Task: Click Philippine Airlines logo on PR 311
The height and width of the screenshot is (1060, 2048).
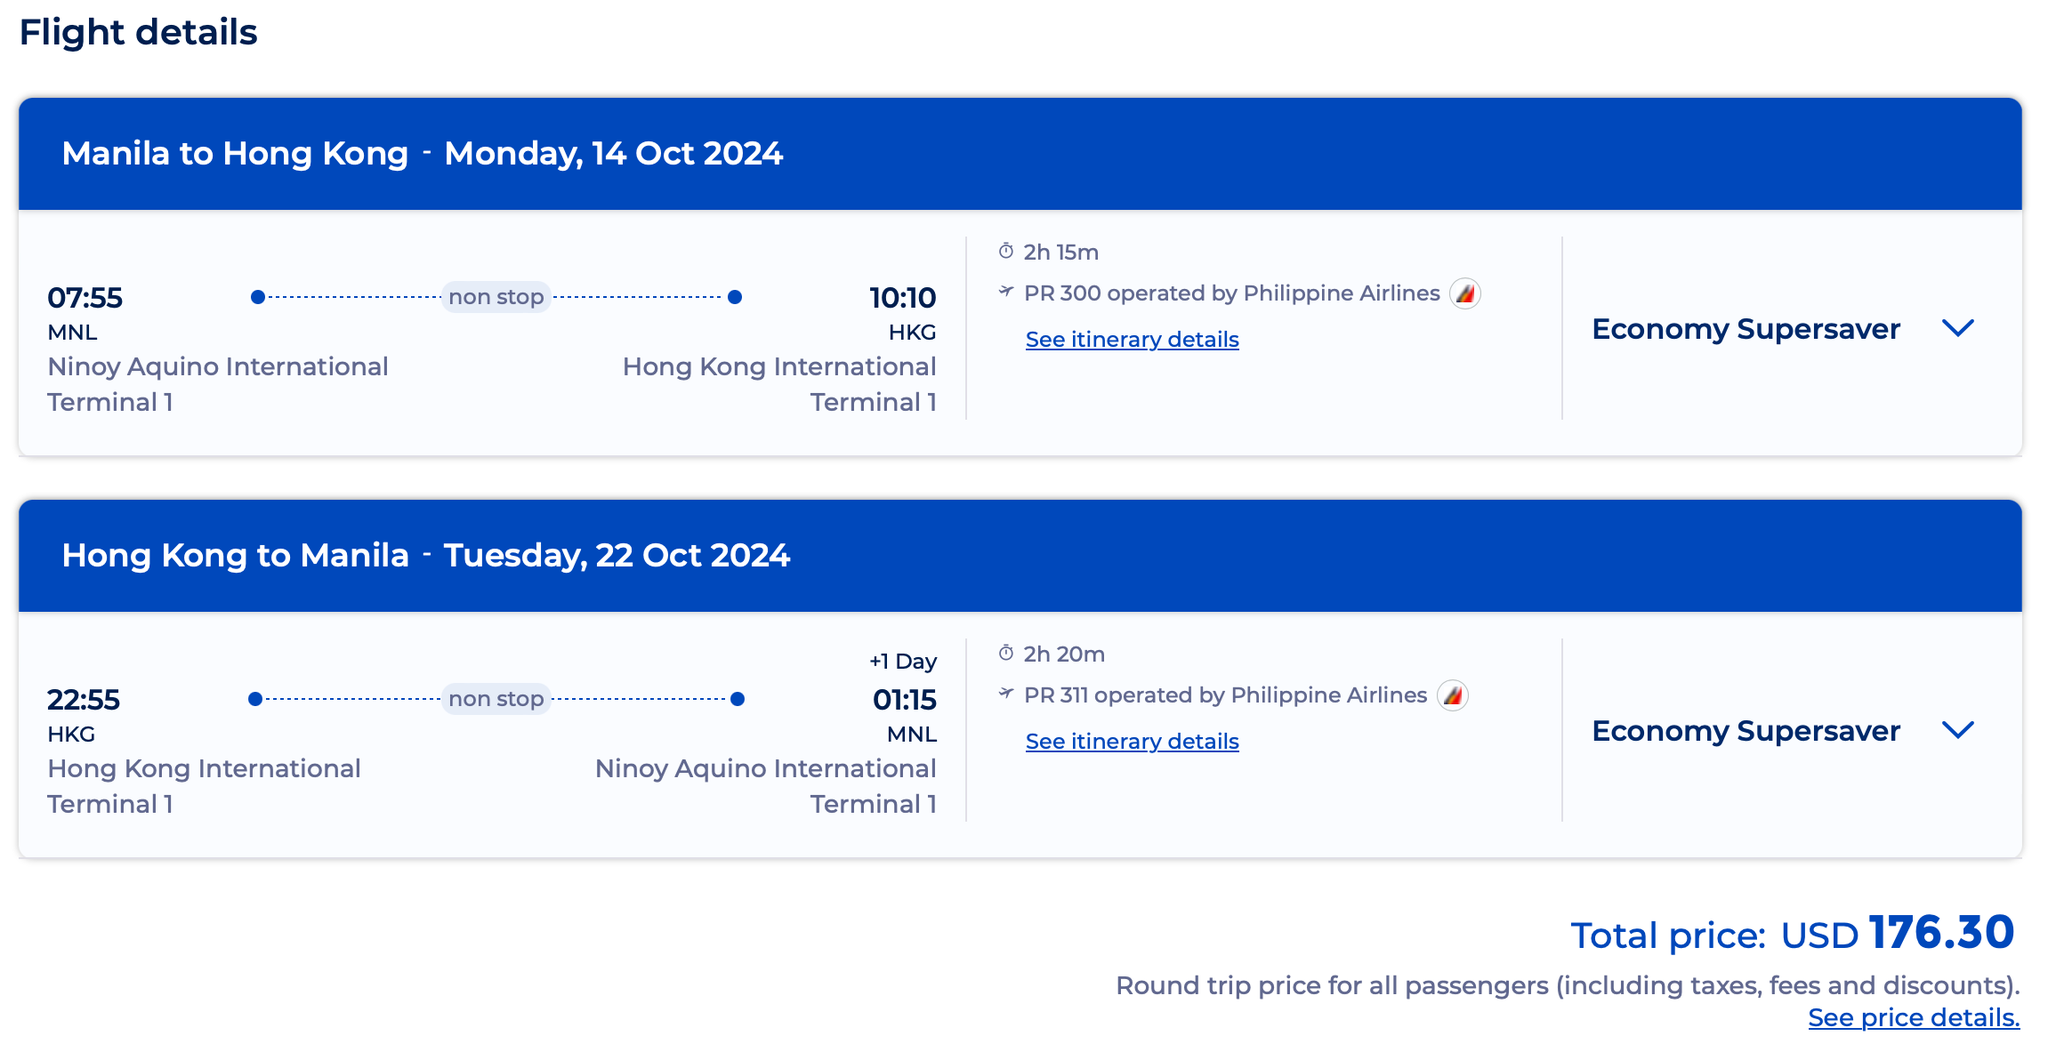Action: coord(1452,695)
